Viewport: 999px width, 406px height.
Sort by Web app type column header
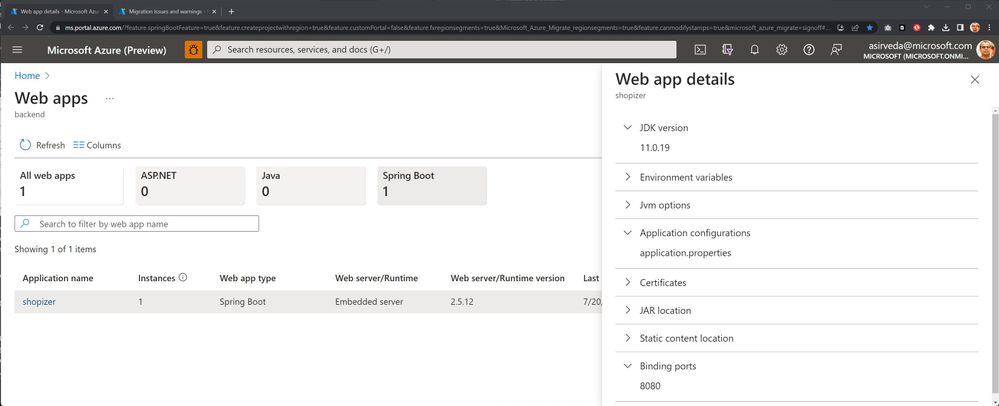pyautogui.click(x=248, y=278)
